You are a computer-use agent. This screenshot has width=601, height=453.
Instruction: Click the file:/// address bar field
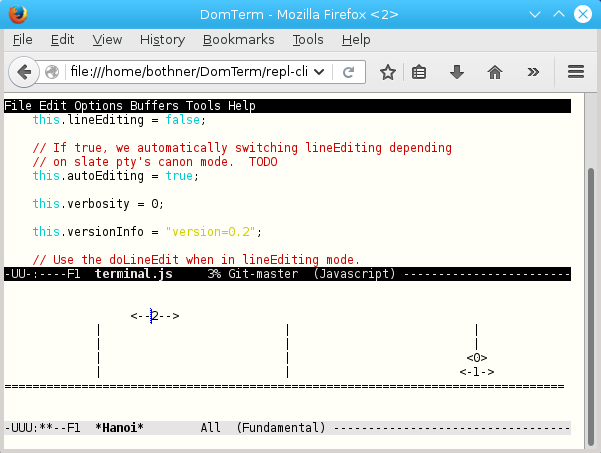[x=190, y=72]
